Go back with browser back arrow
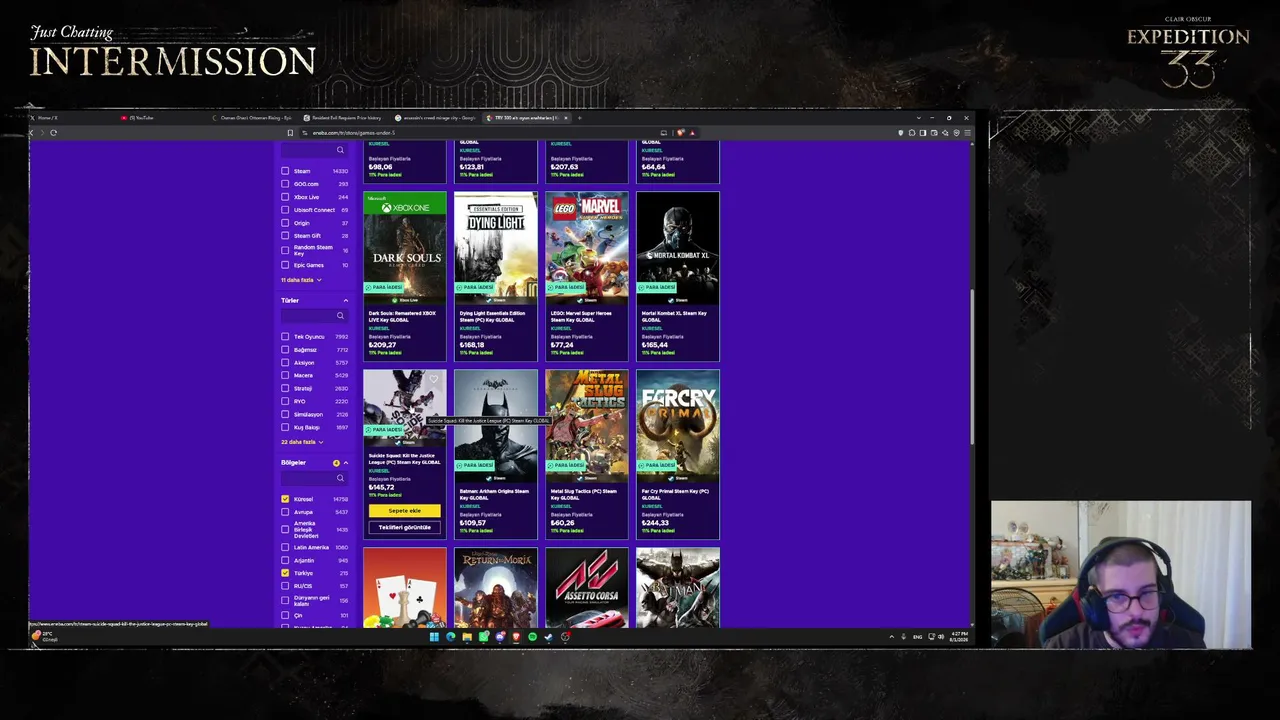Screen dimensions: 1280x720 31,133
